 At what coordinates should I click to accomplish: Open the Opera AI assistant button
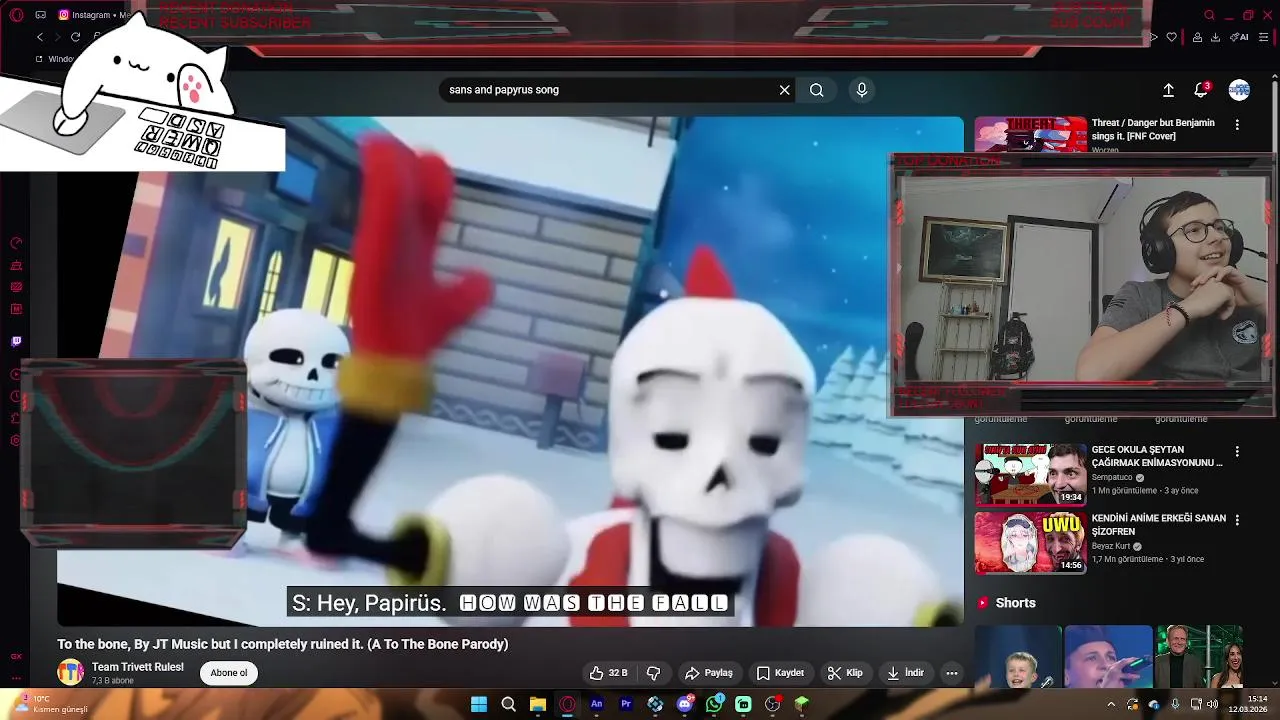coord(1240,37)
